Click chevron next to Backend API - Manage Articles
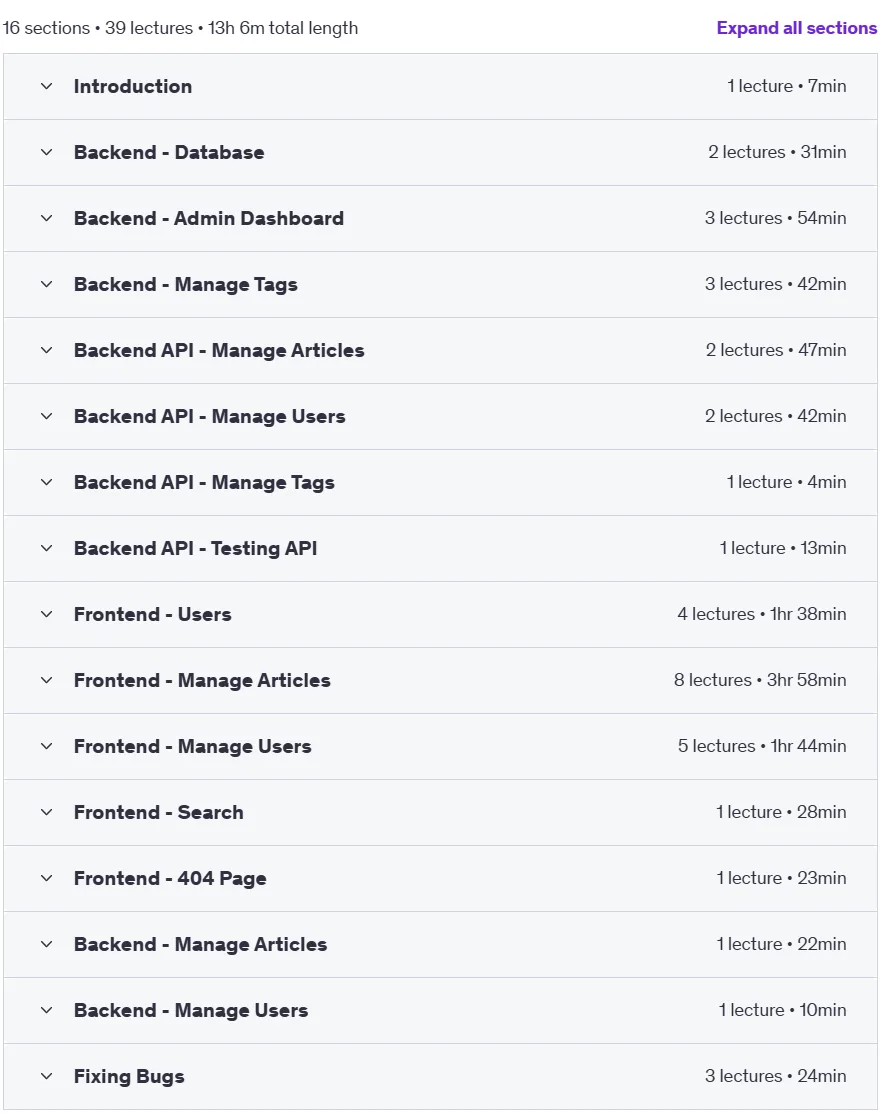This screenshot has height=1113, width=881. pyautogui.click(x=47, y=351)
